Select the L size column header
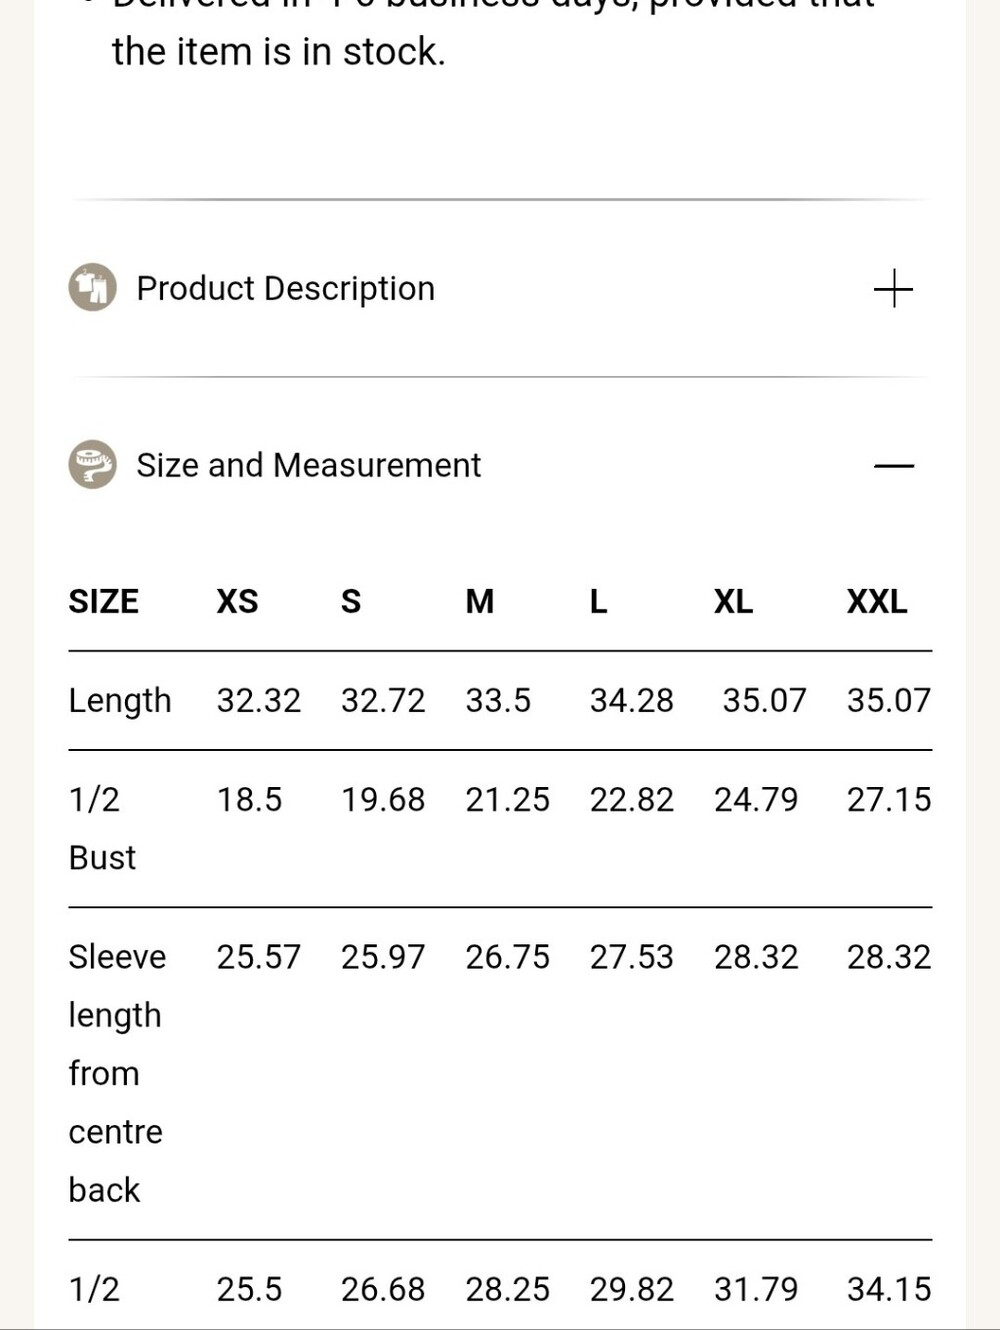Image resolution: width=1000 pixels, height=1330 pixels. [598, 601]
